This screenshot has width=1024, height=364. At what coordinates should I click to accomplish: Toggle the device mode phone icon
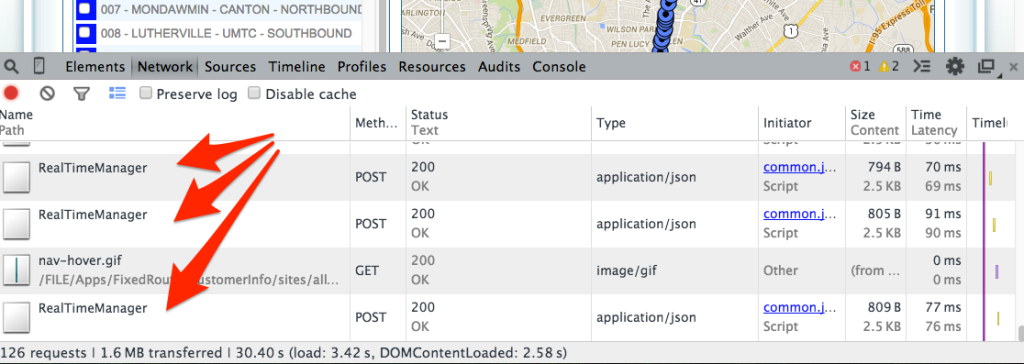pos(39,66)
